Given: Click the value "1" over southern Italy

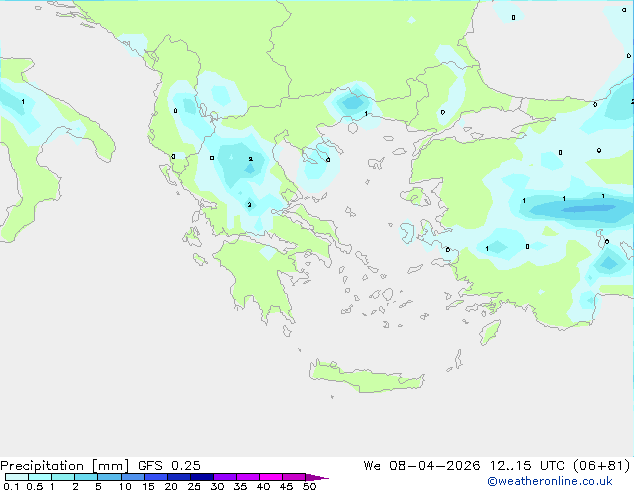Looking at the screenshot, I should point(23,101).
